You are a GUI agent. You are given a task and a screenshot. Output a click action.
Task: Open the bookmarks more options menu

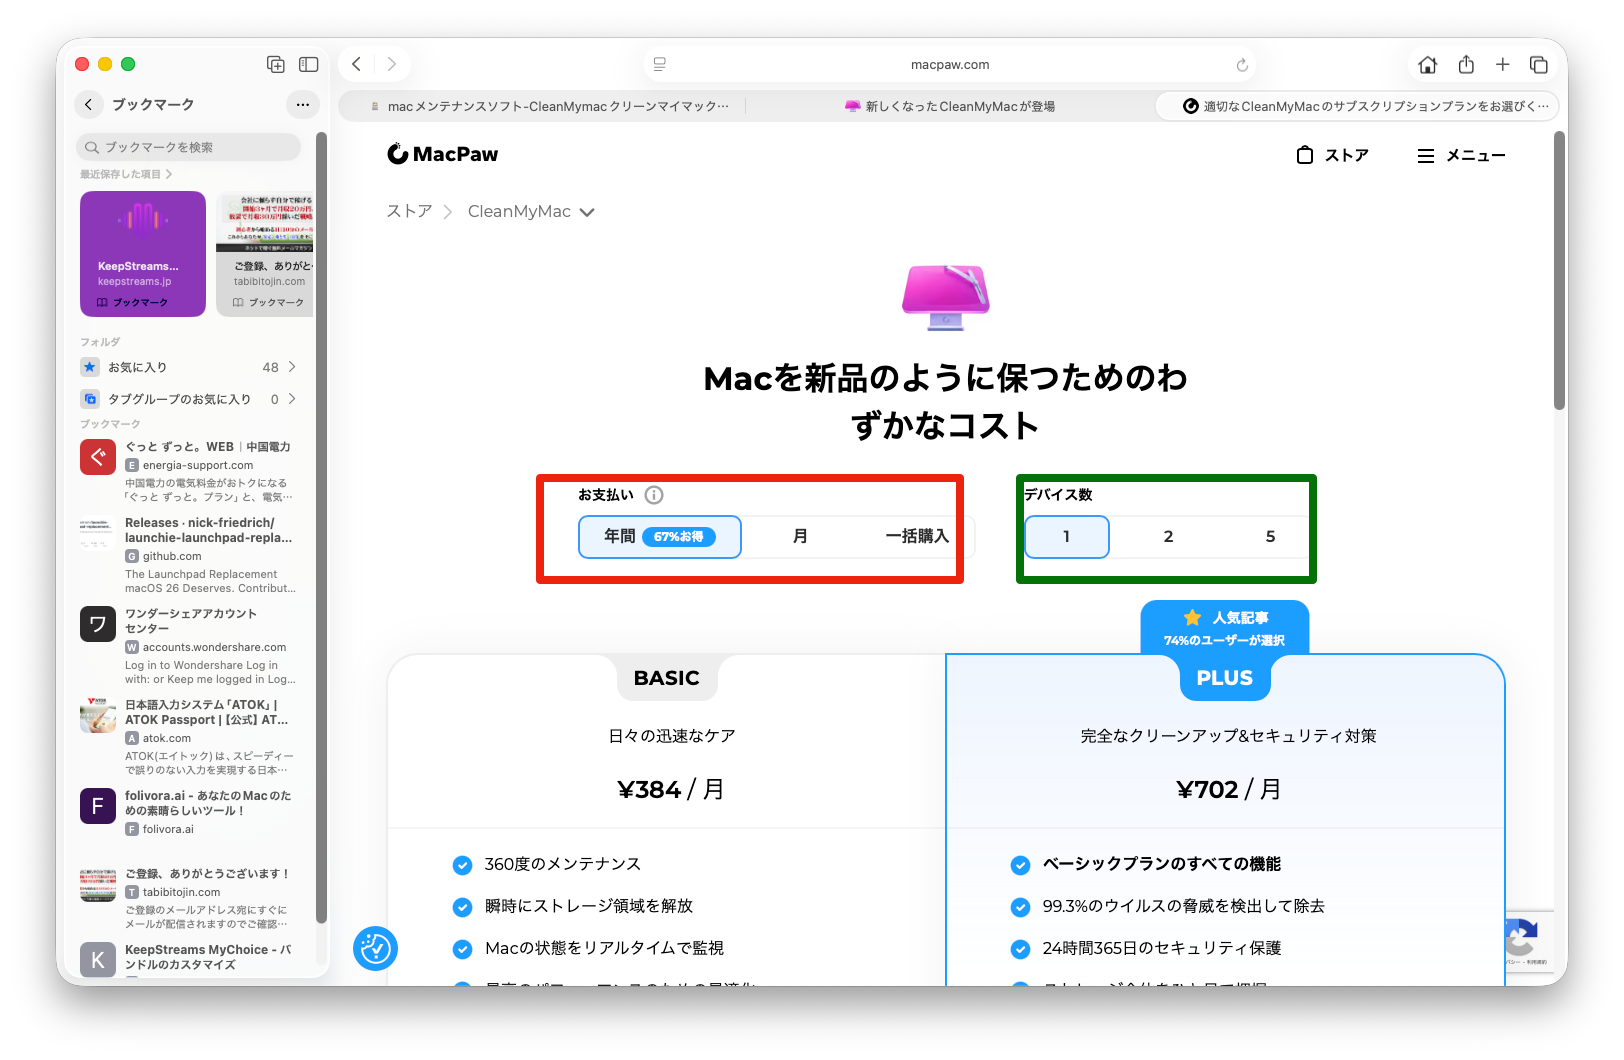click(303, 104)
